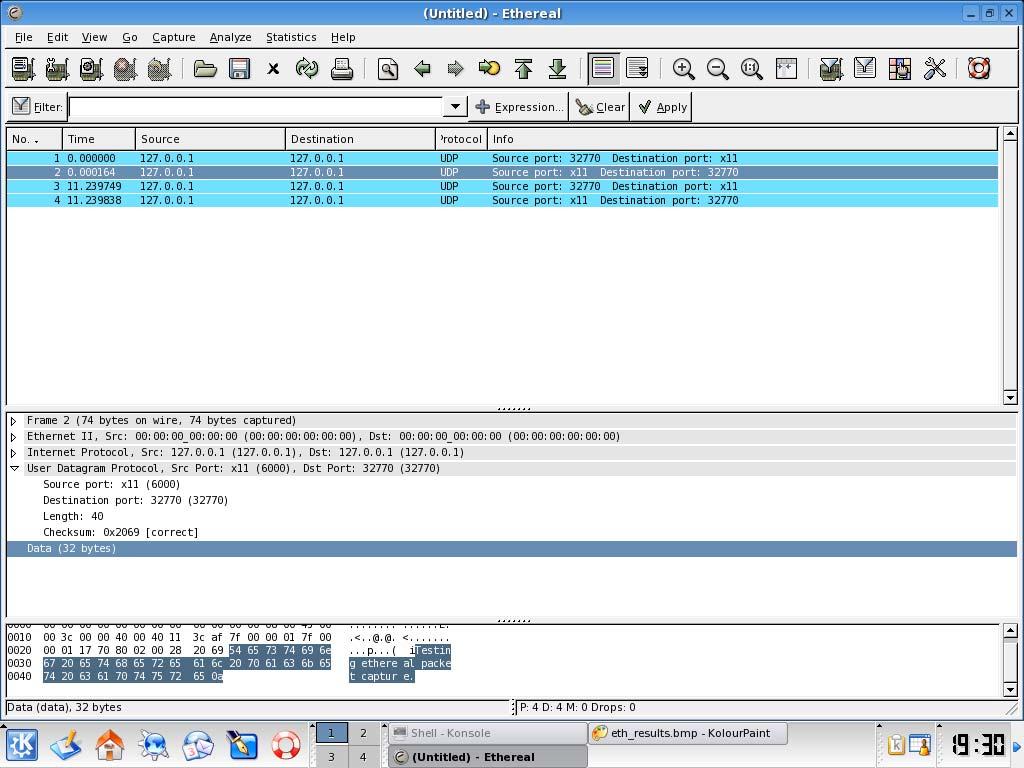The height and width of the screenshot is (768, 1024).
Task: Find a packet magnifier icon
Action: 388,69
